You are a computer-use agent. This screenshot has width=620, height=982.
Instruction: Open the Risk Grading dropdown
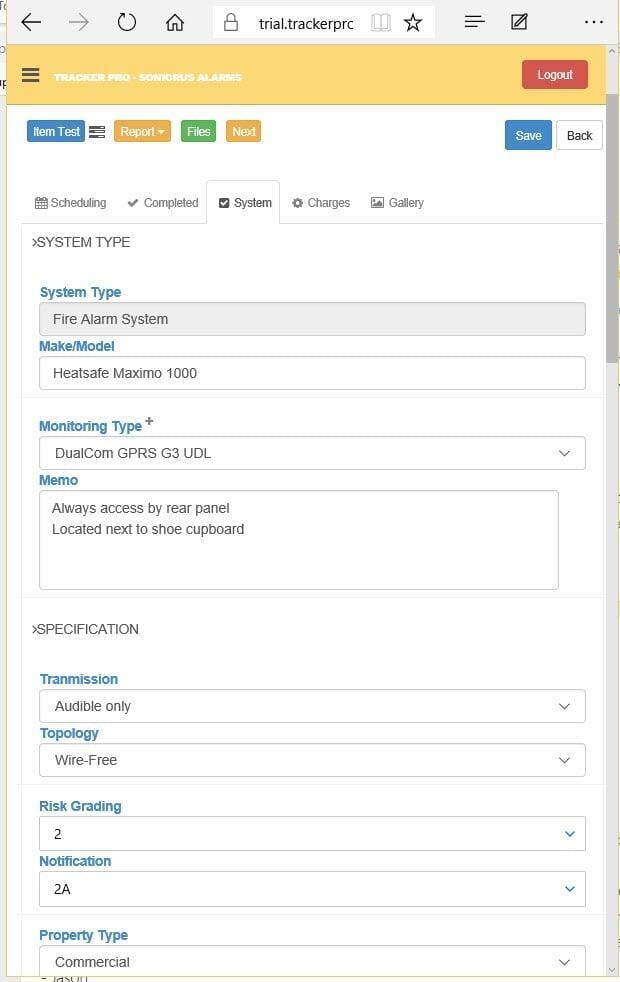tap(312, 834)
